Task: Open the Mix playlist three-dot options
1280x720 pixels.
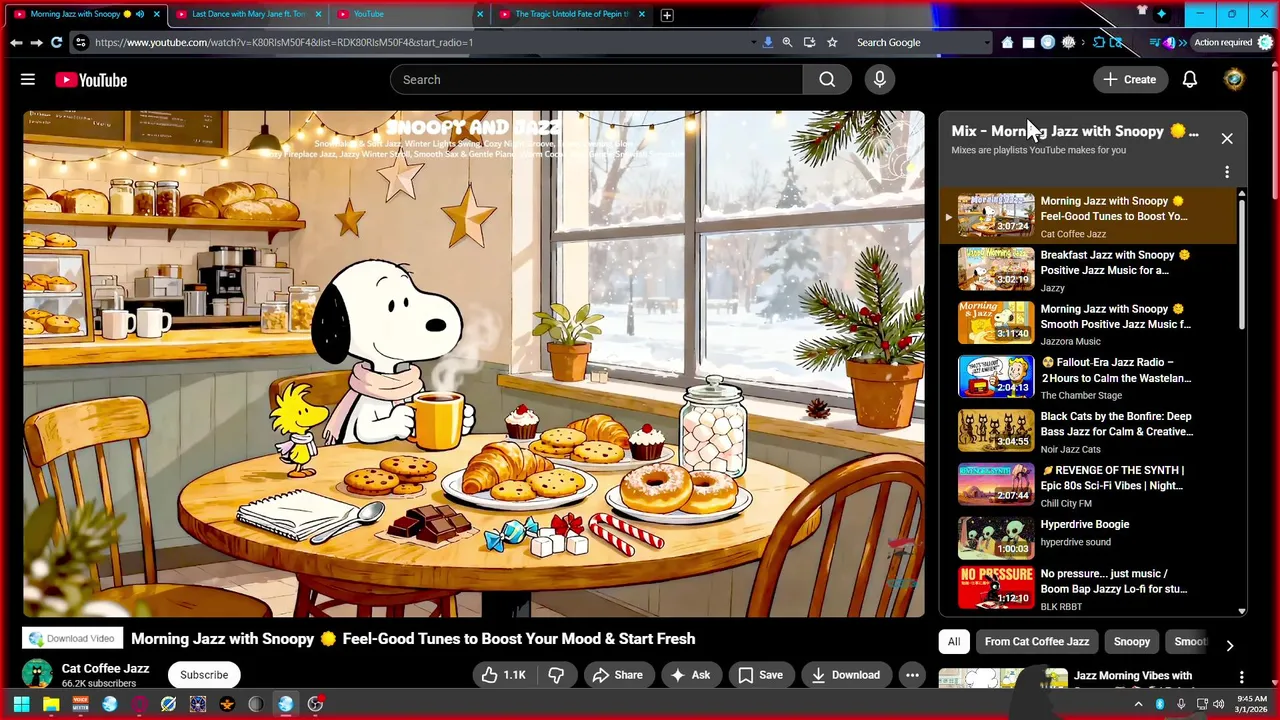Action: (1227, 172)
